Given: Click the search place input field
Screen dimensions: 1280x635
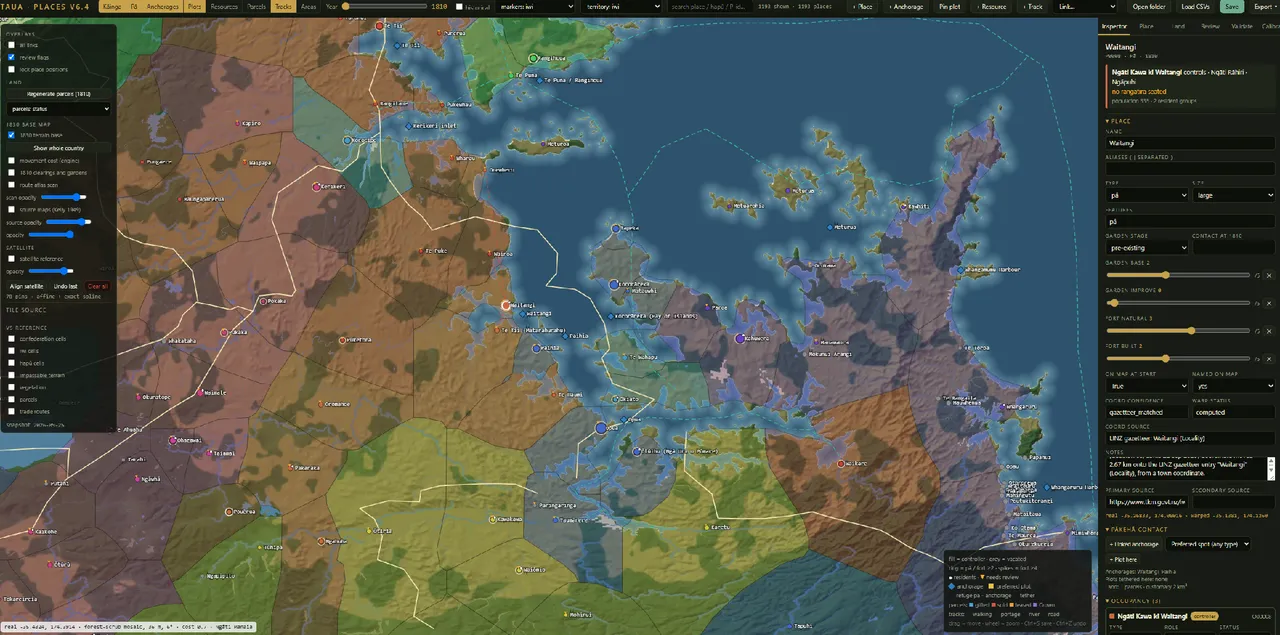Looking at the screenshot, I should click(x=710, y=6).
